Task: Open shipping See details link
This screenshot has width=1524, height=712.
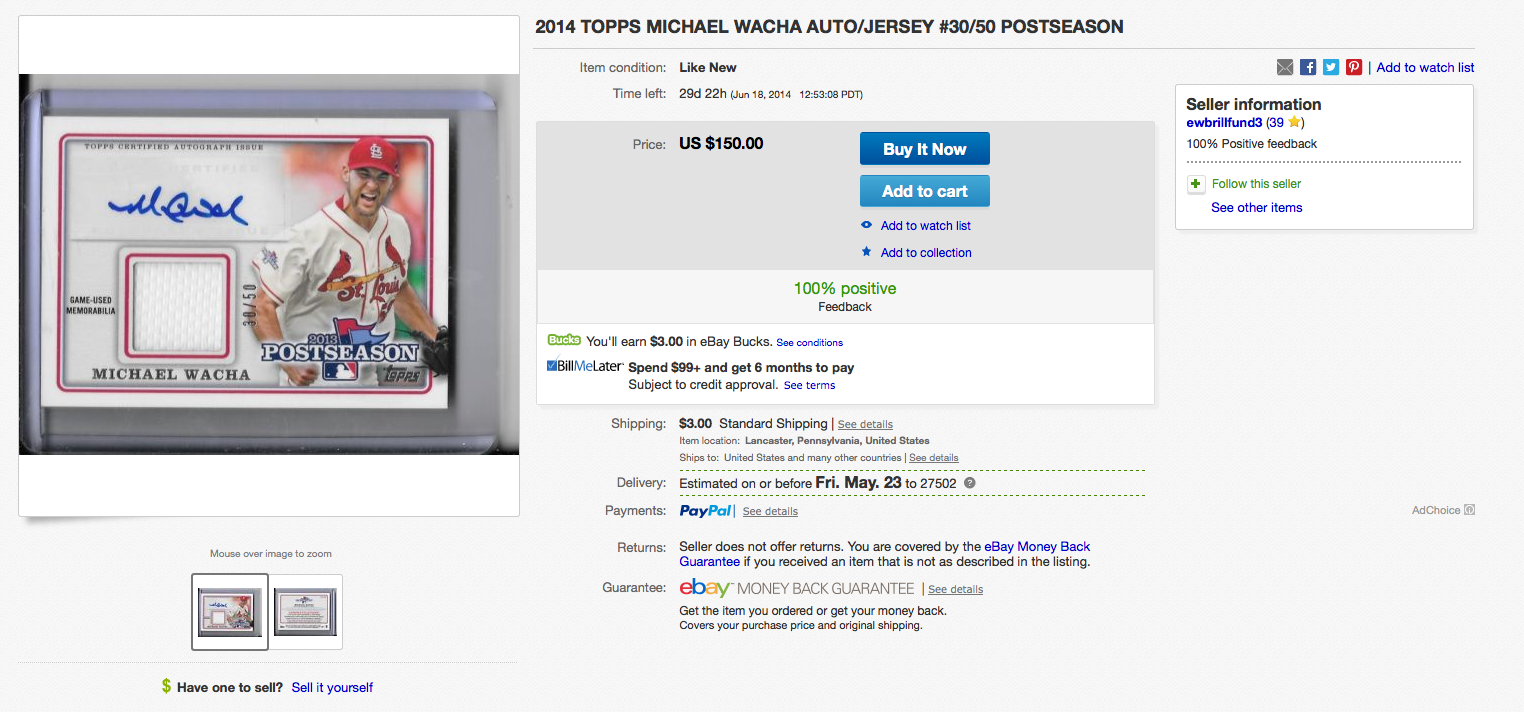Action: (x=865, y=424)
